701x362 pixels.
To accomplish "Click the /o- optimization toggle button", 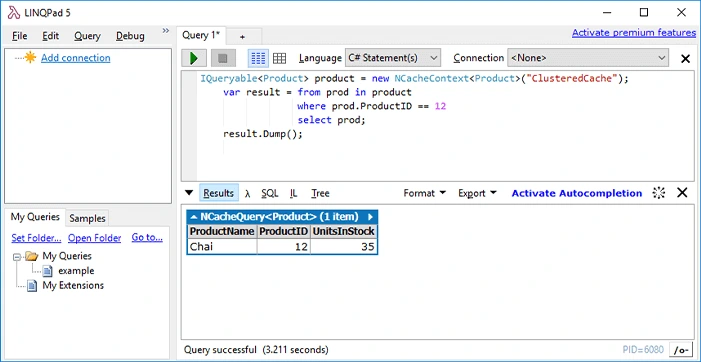I will pyautogui.click(x=681, y=349).
